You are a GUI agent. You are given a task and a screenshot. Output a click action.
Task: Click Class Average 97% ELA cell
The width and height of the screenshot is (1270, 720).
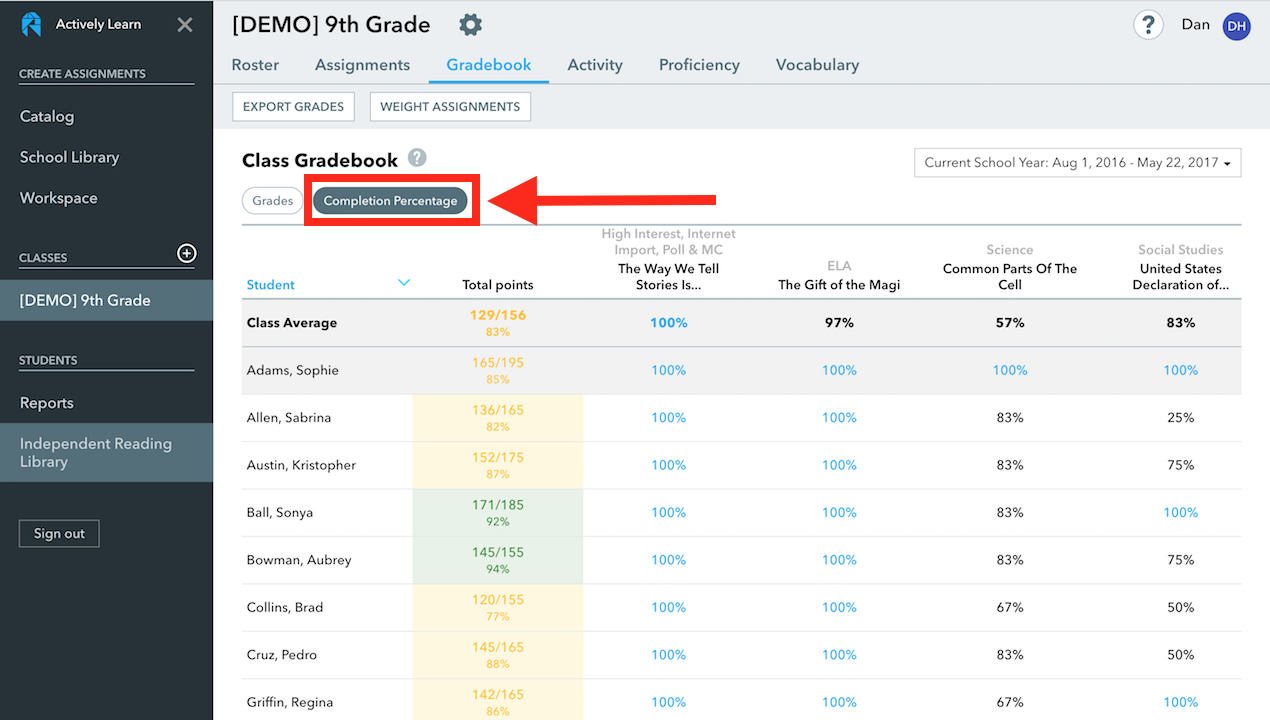[839, 323]
